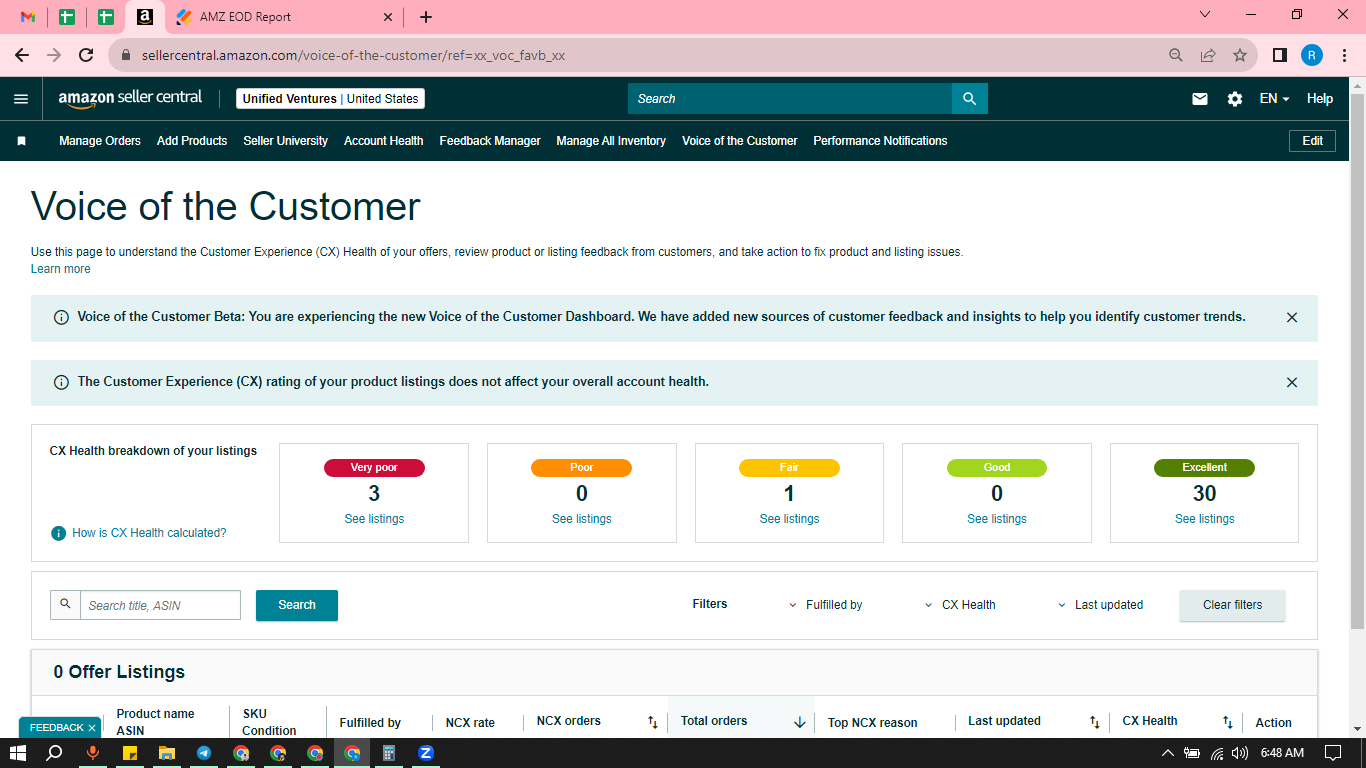Open the Chrome profile avatar
Screen dimensions: 1366x768
1312,55
